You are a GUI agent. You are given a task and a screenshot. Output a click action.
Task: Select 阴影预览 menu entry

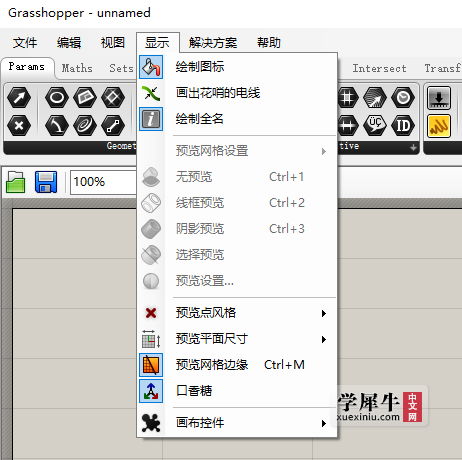(x=237, y=229)
